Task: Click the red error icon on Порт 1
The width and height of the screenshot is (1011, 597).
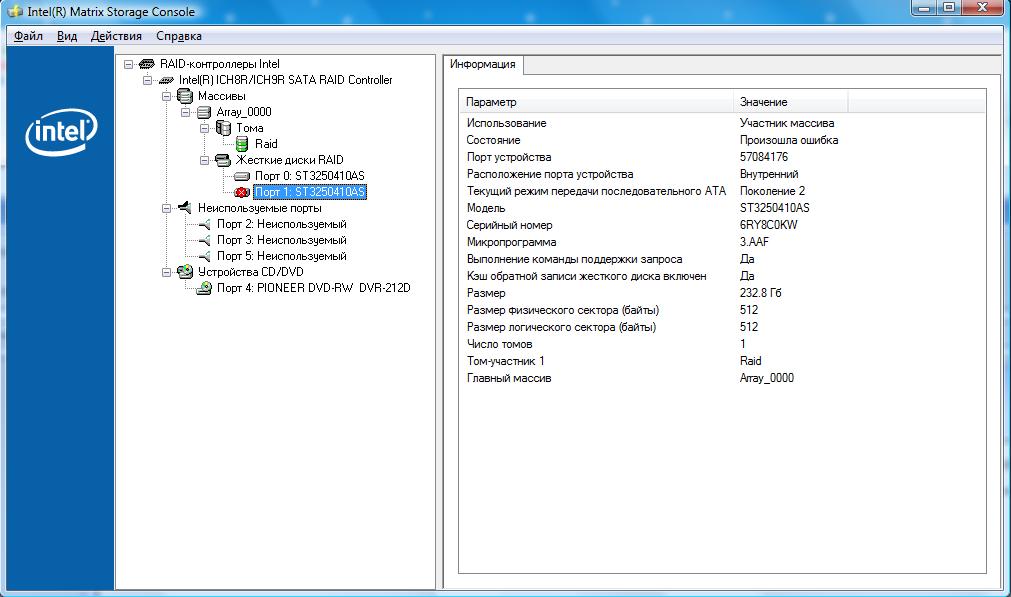Action: 242,192
